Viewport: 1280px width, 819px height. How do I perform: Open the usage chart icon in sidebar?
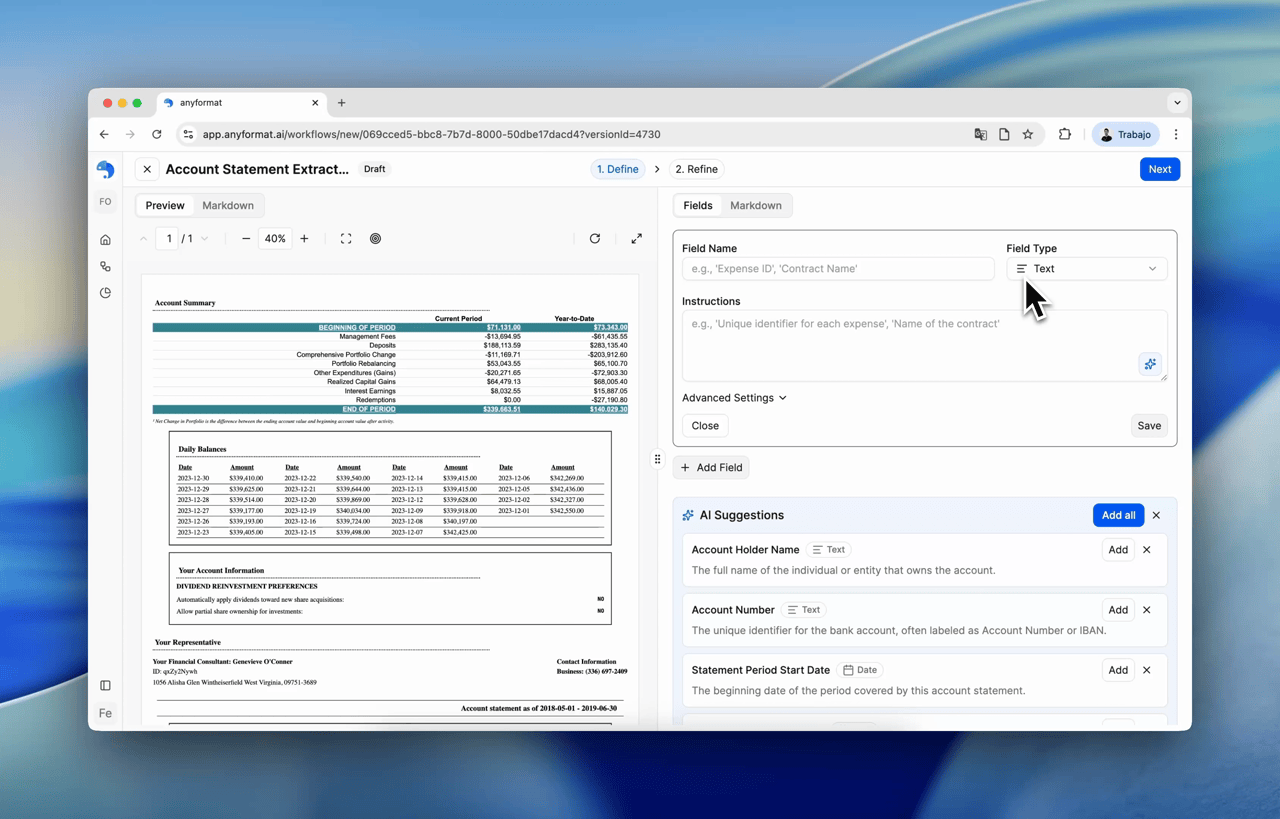tap(105, 293)
